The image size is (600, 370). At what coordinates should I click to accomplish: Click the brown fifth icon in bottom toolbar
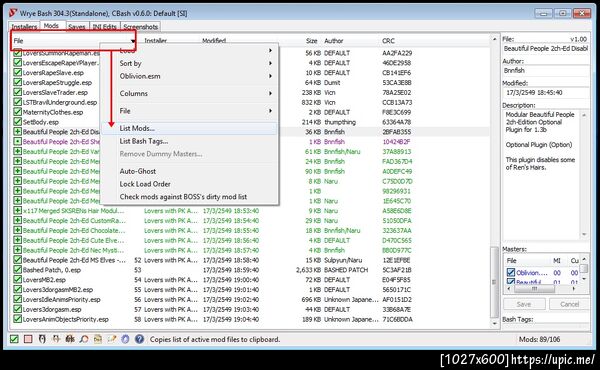coord(70,339)
